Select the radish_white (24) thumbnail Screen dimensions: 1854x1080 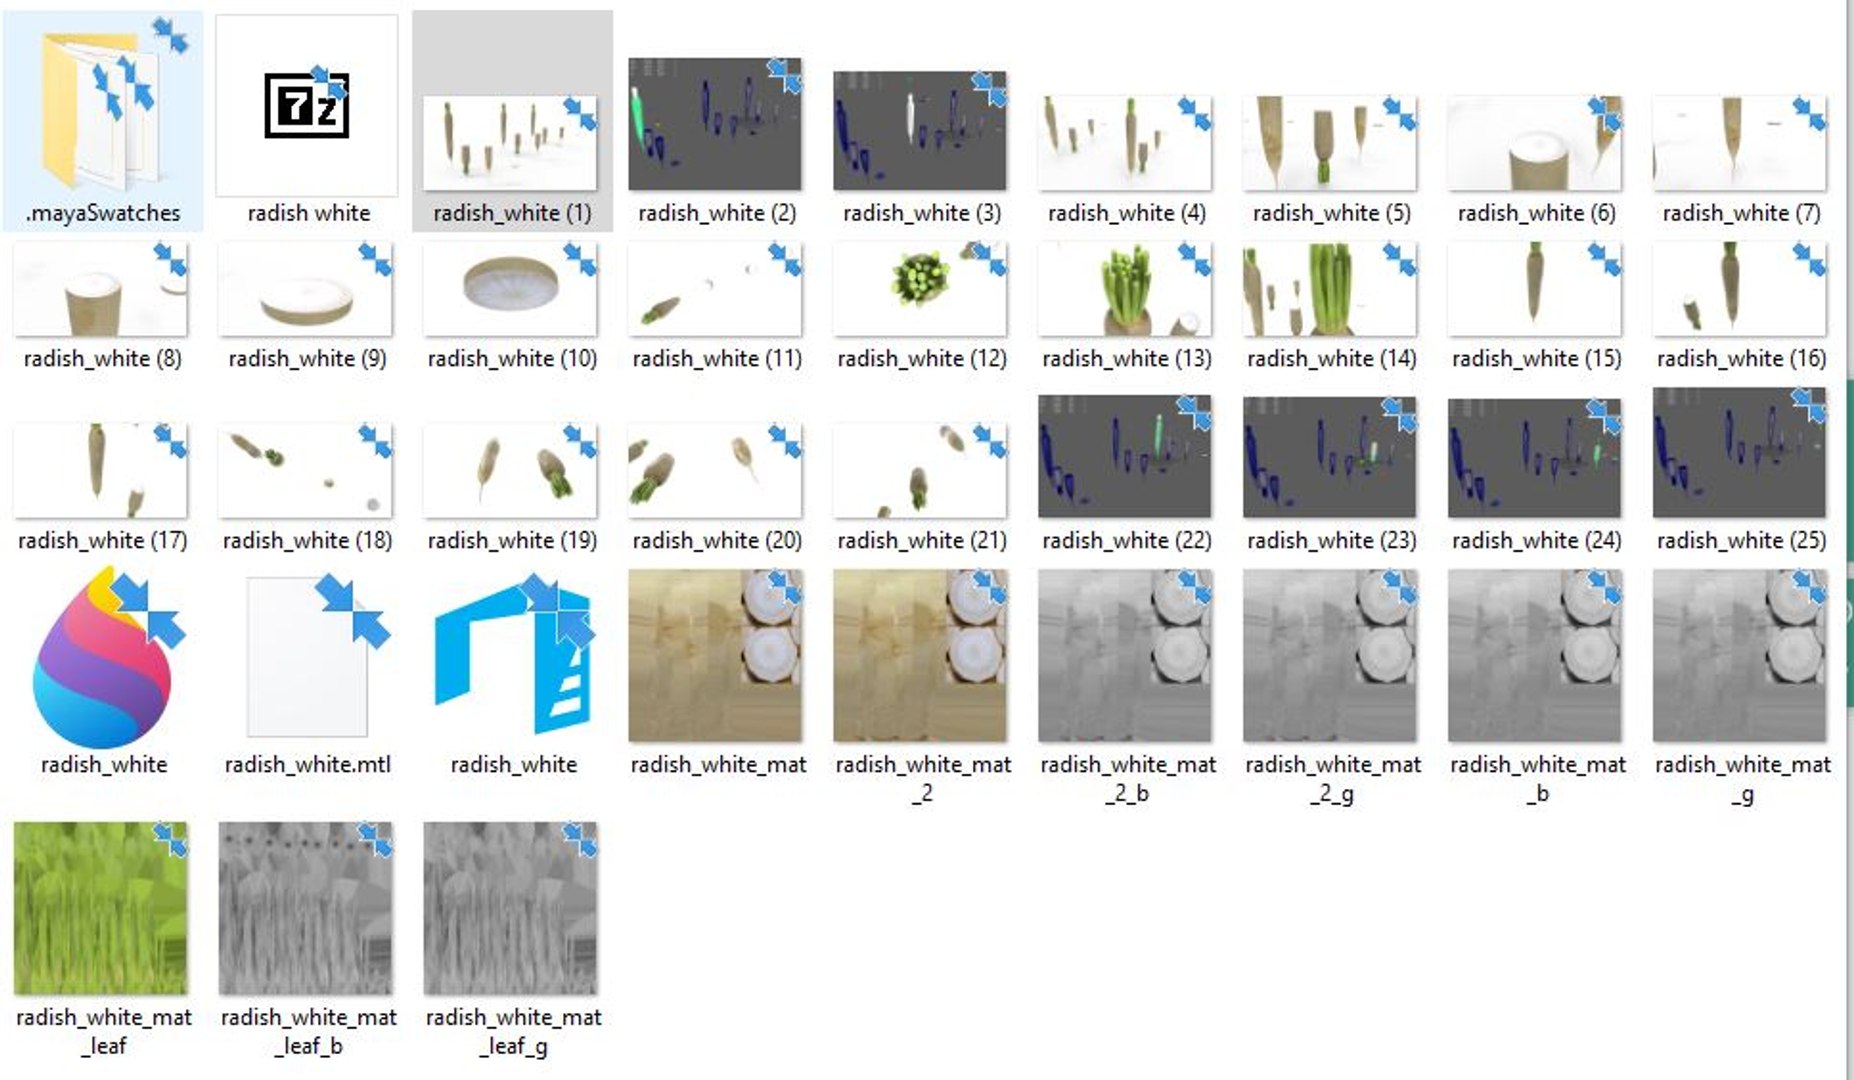coord(1535,458)
